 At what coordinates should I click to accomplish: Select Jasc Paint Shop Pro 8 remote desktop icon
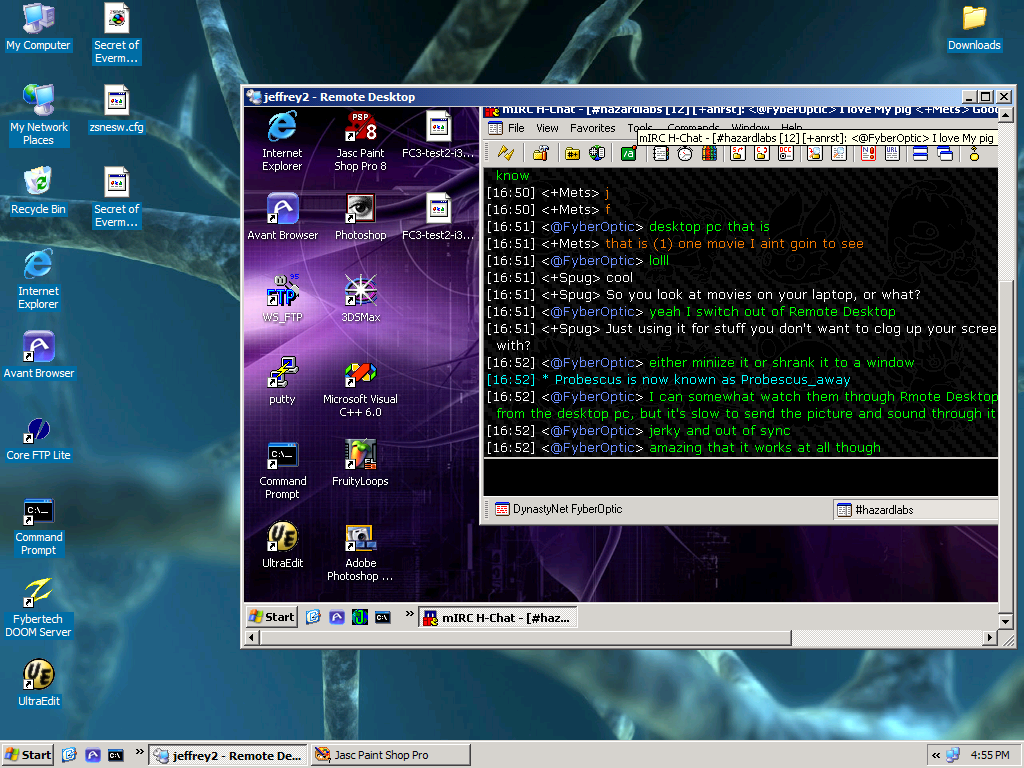(x=360, y=142)
